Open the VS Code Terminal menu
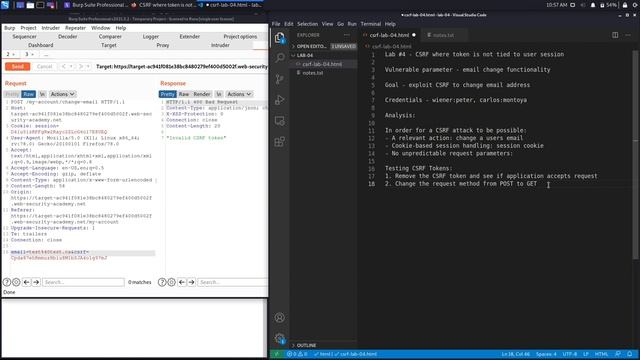Image resolution: width=640 pixels, height=360 pixels. 371,24
